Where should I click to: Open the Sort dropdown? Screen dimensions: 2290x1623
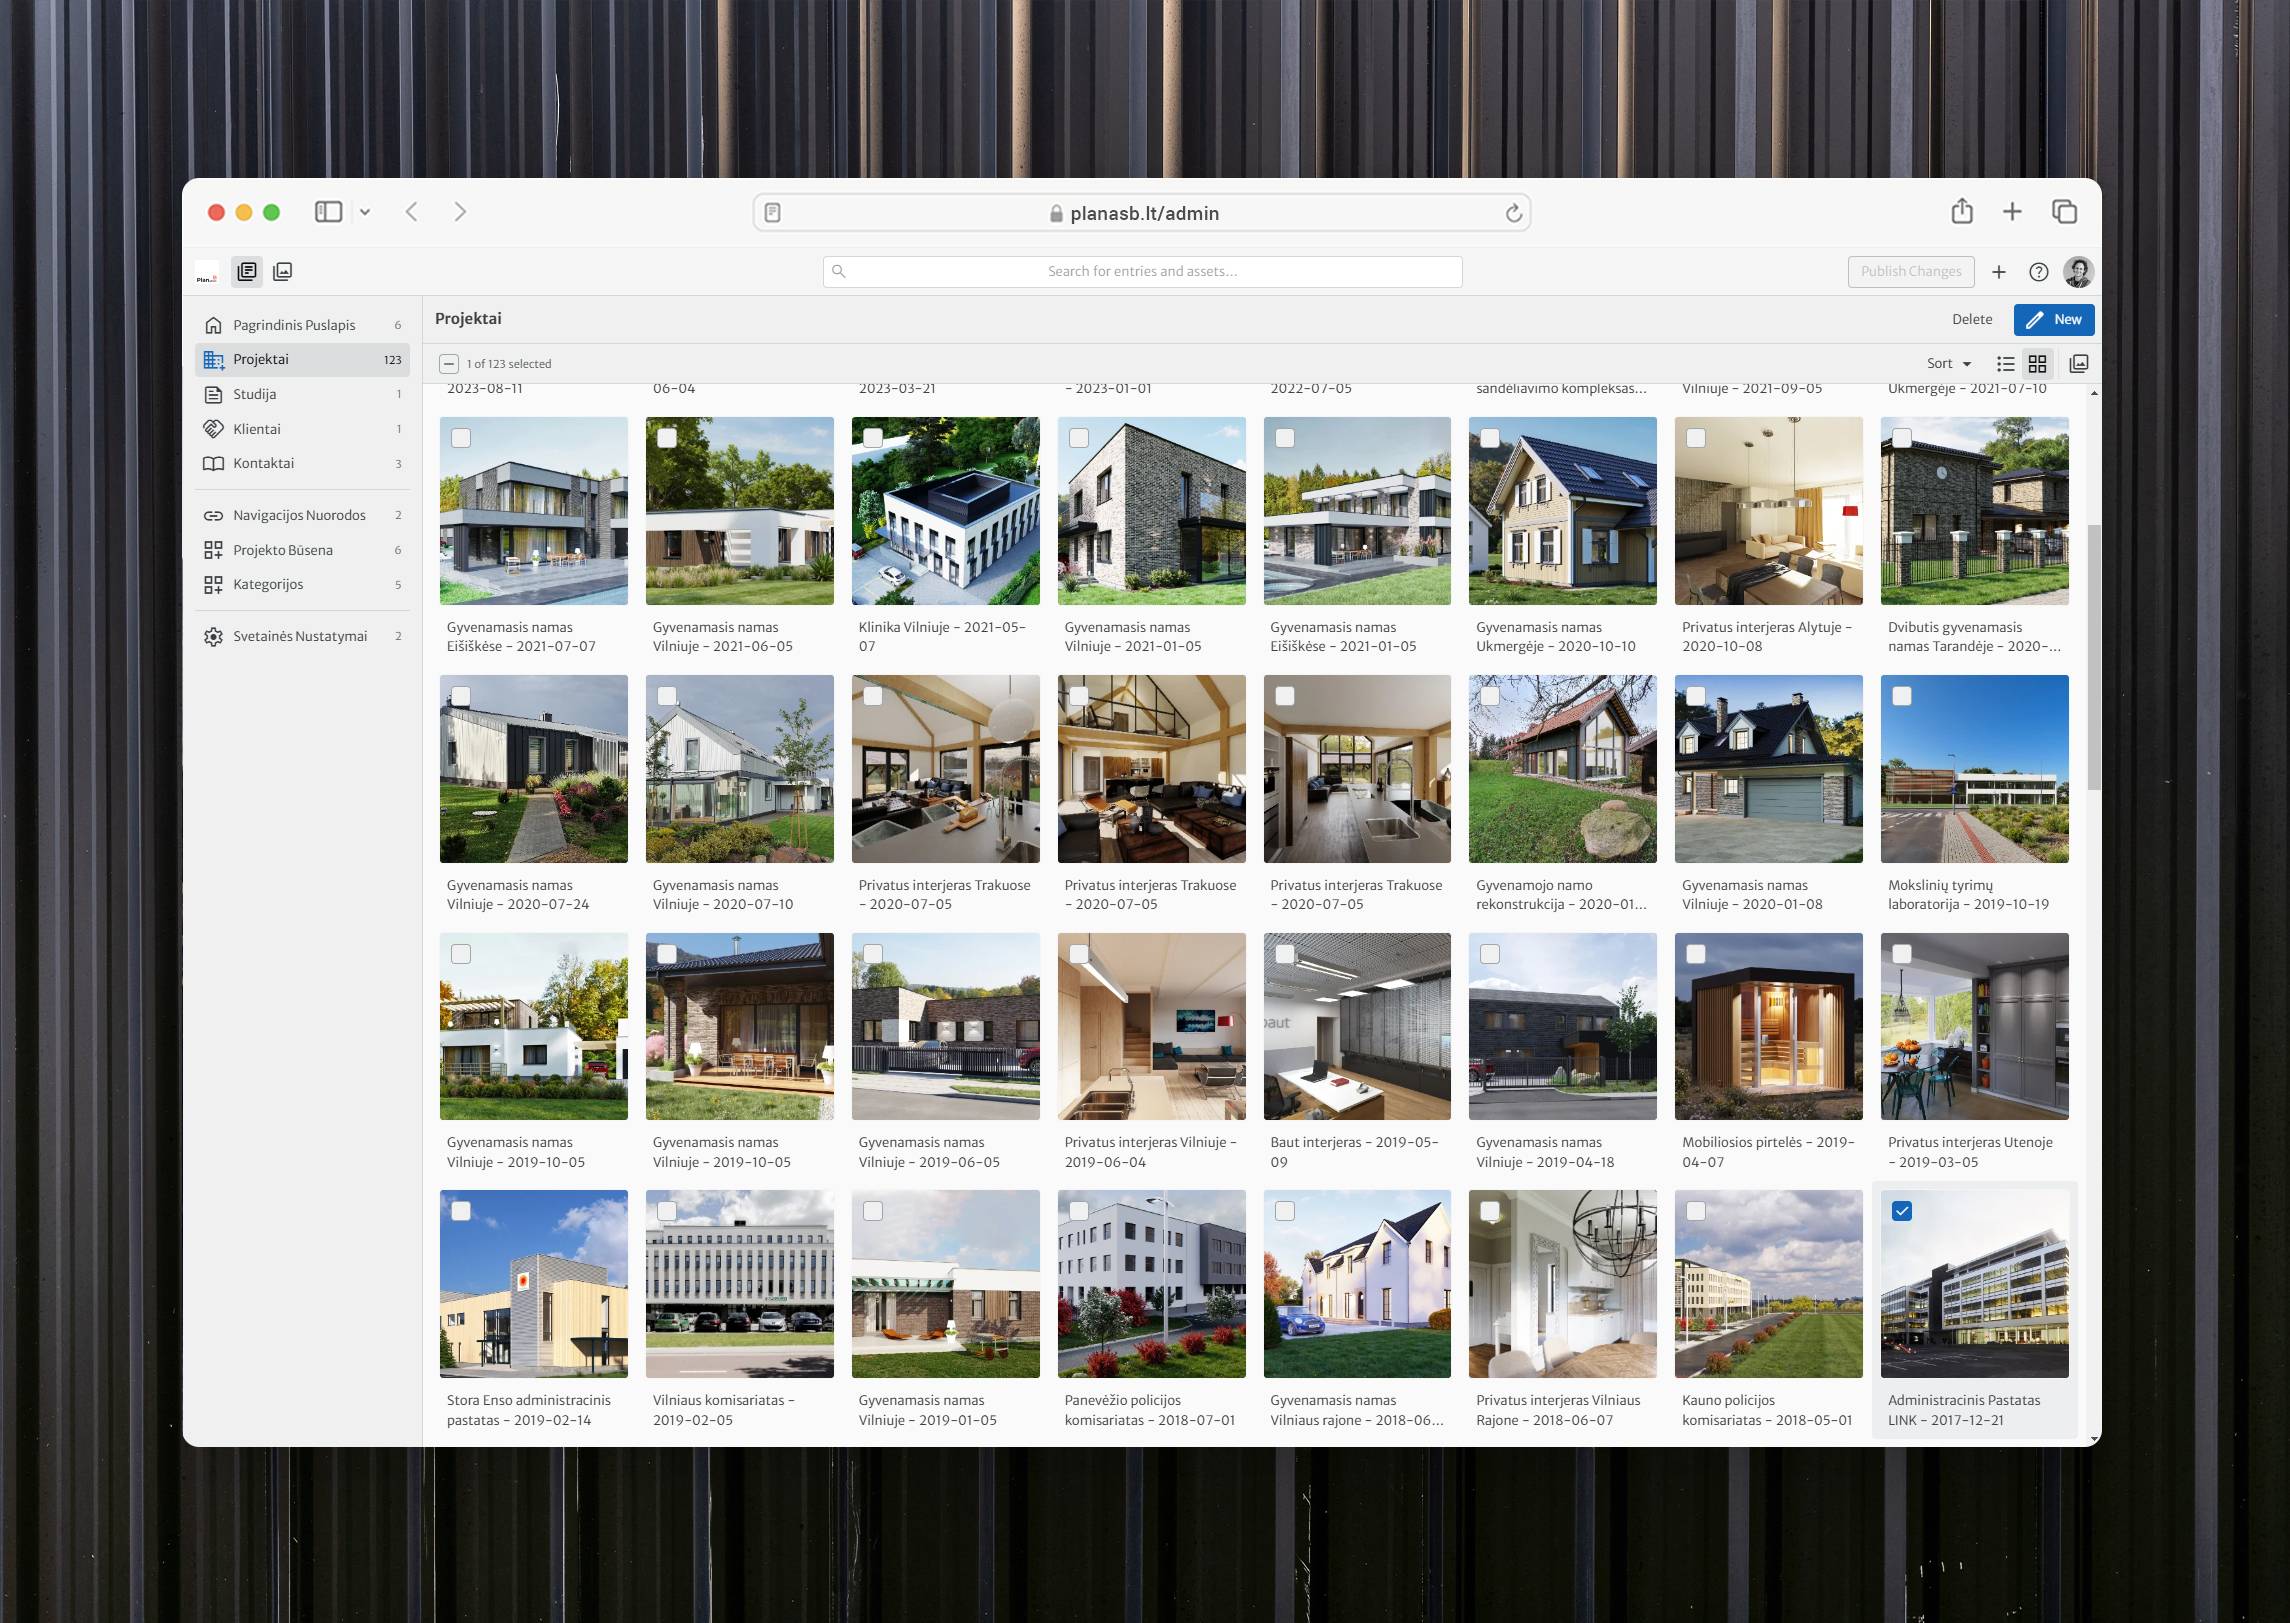pyautogui.click(x=1946, y=363)
